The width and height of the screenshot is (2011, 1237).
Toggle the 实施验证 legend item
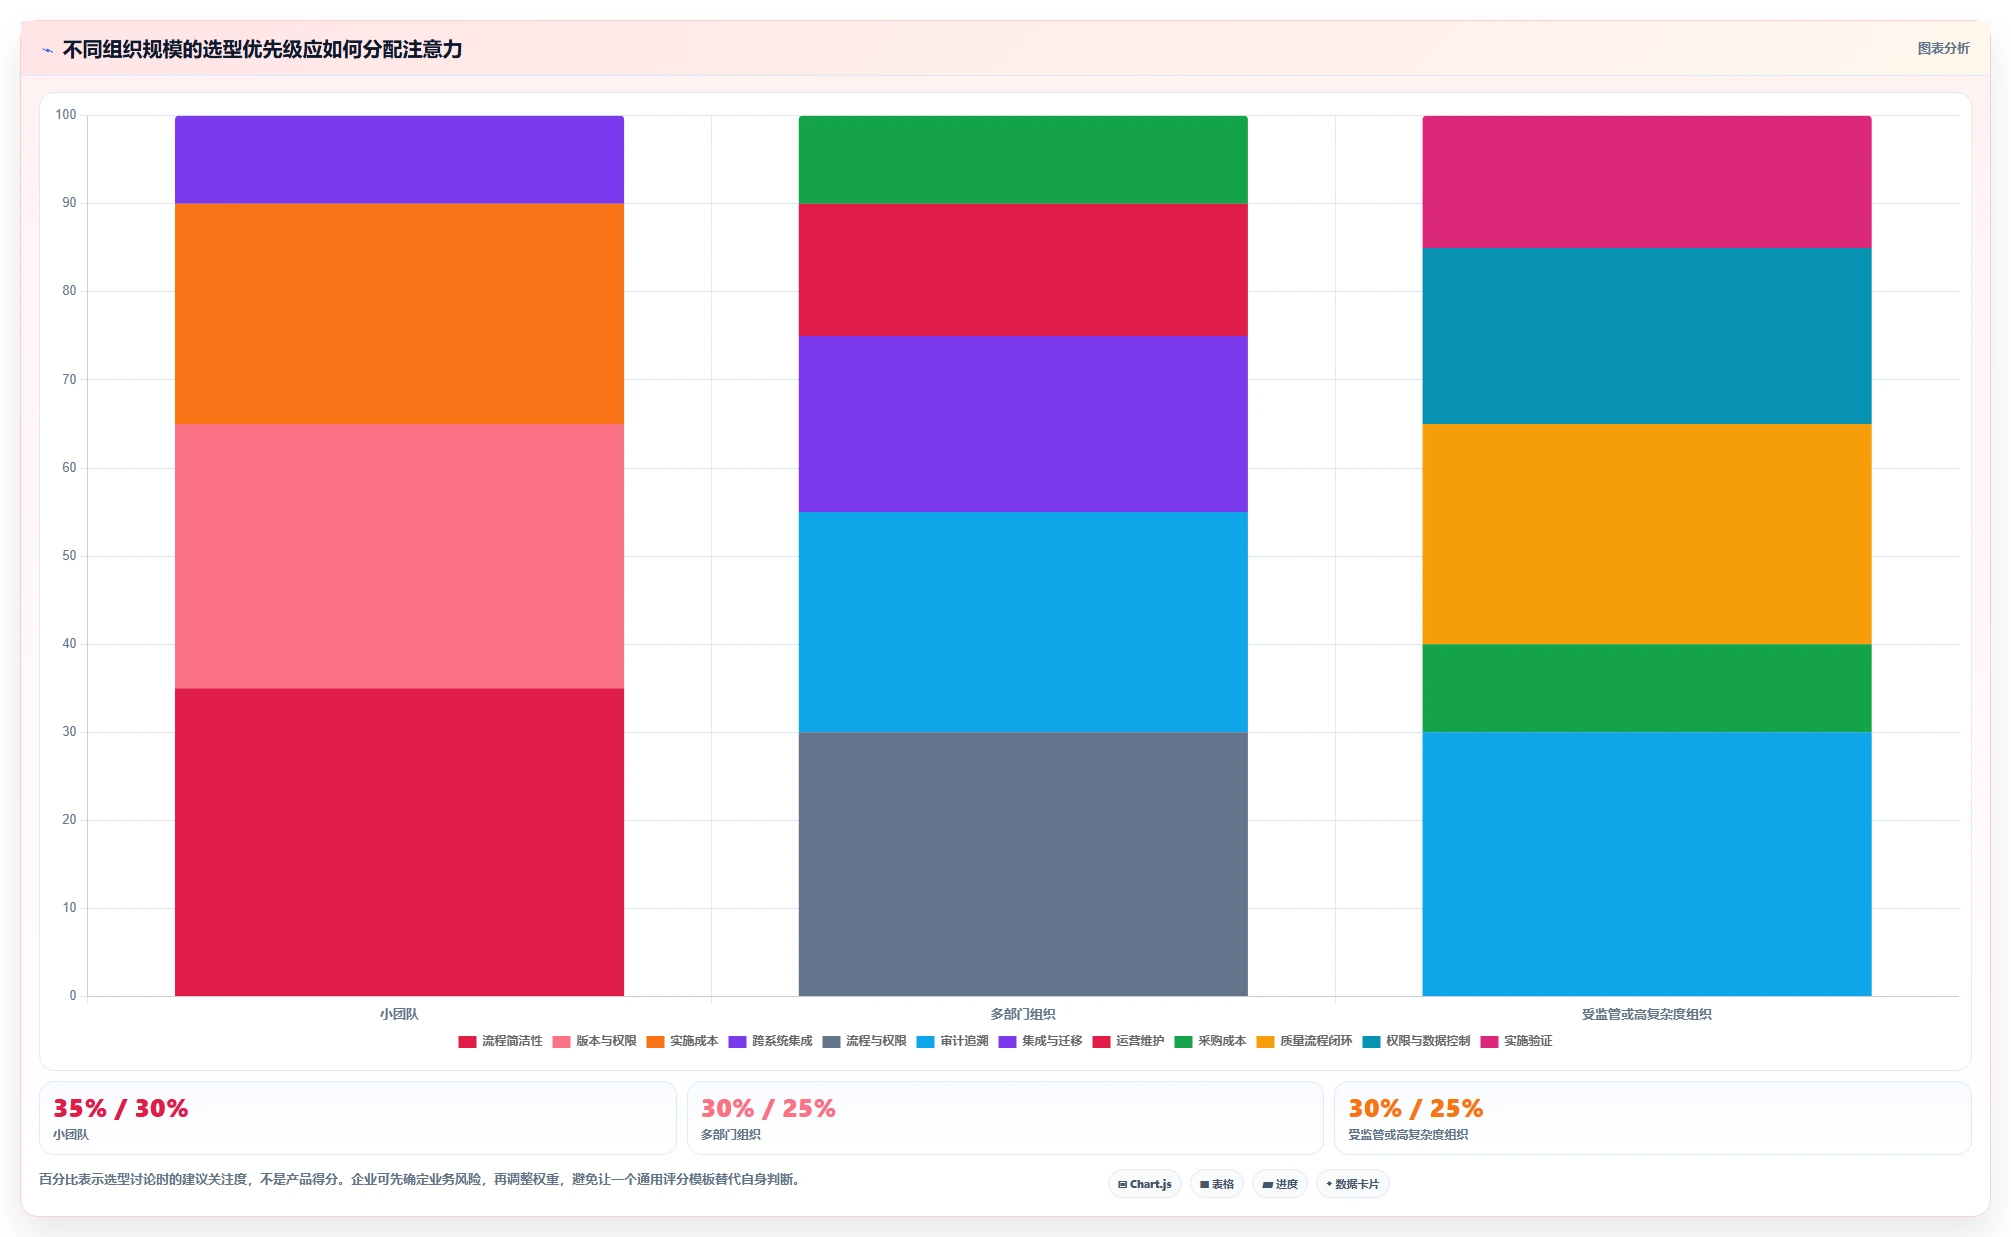point(1516,1041)
